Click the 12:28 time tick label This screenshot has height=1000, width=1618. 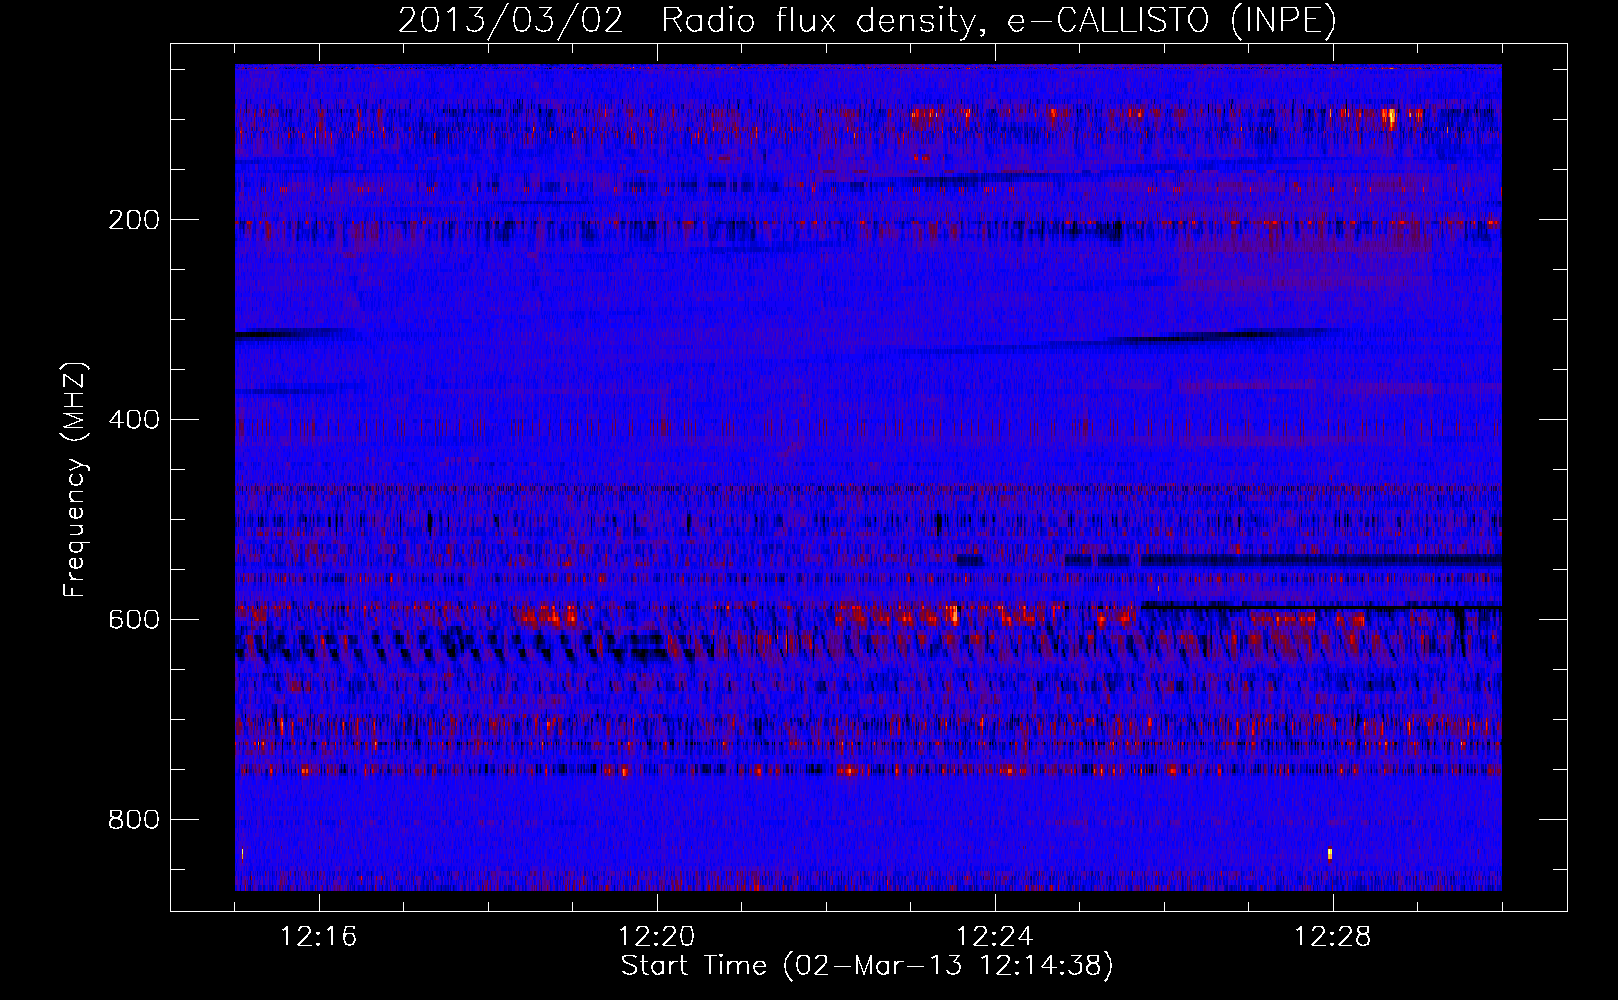1333,937
